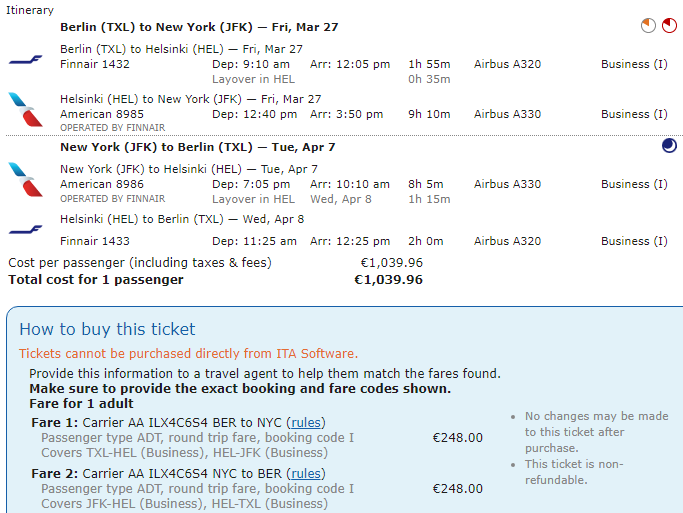Click the Finnair 1432 flight number text
The width and height of the screenshot is (683, 513).
tap(95, 64)
